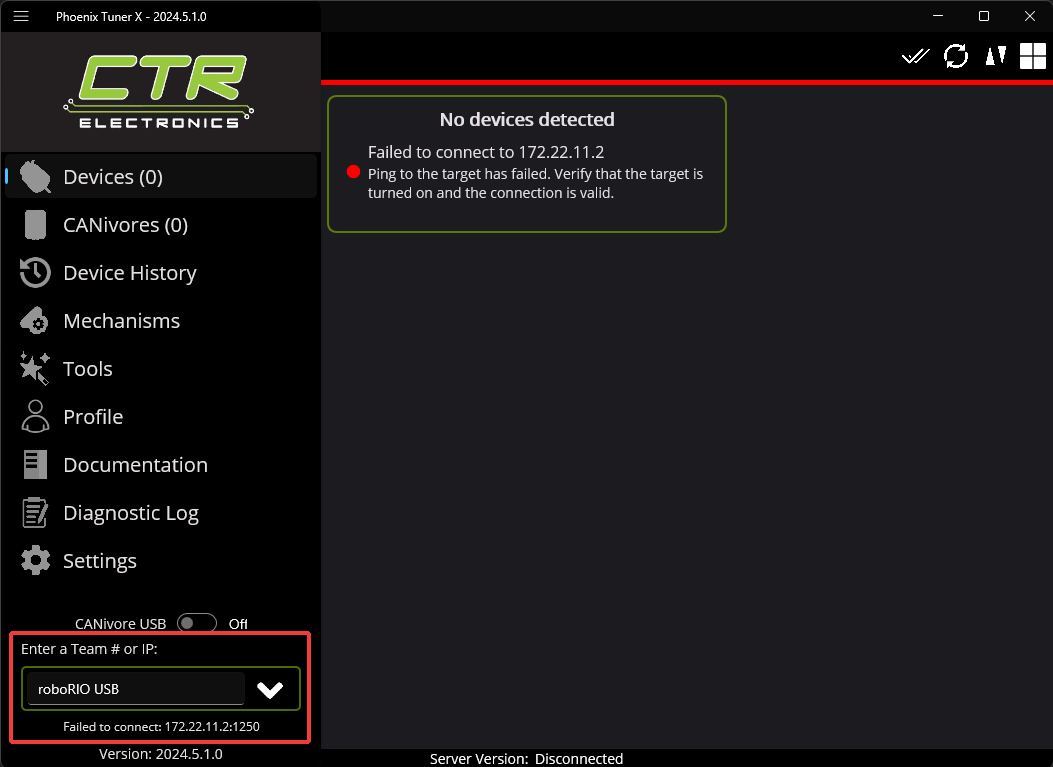Image resolution: width=1053 pixels, height=767 pixels.
Task: Refresh devices with the circular arrows icon
Action: point(956,56)
